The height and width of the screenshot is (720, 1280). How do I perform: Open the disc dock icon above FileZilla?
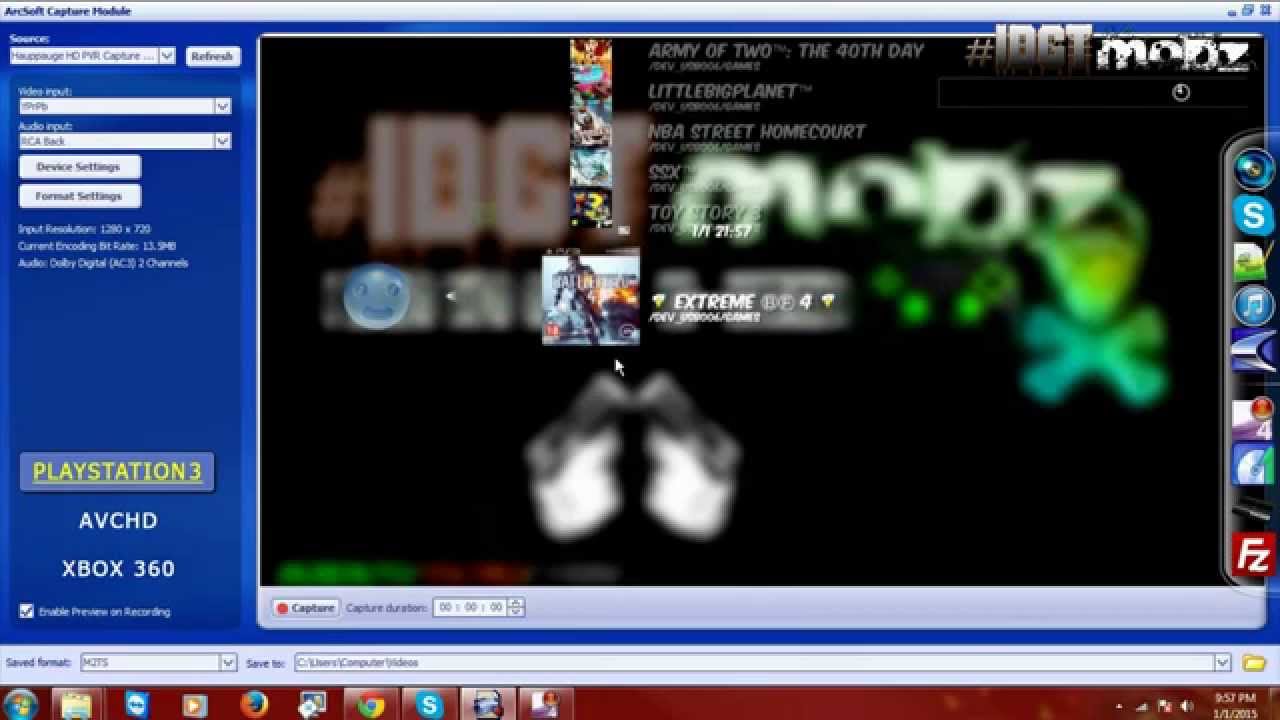click(x=1253, y=466)
